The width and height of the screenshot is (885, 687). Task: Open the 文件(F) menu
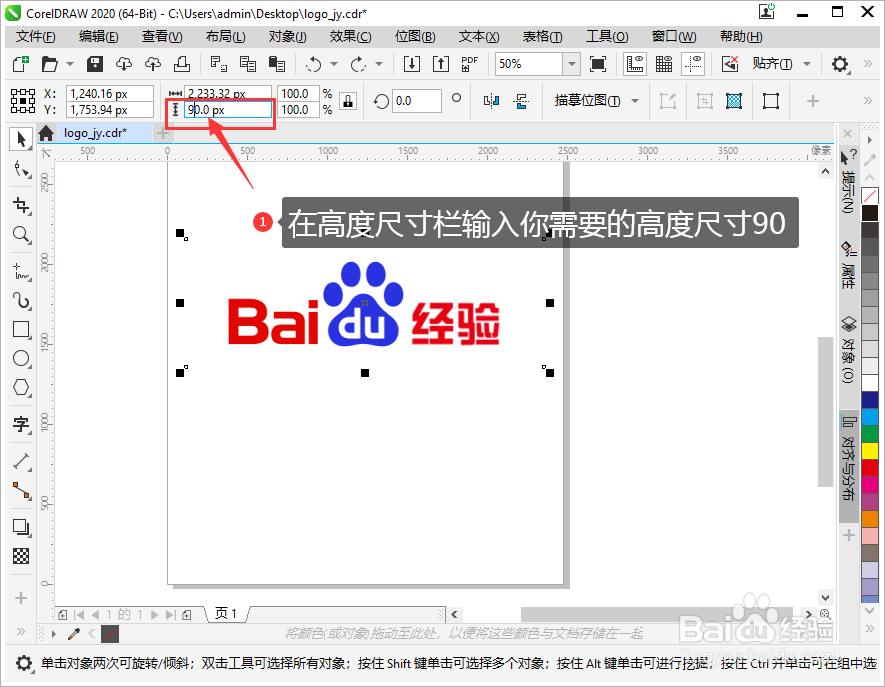(x=35, y=37)
